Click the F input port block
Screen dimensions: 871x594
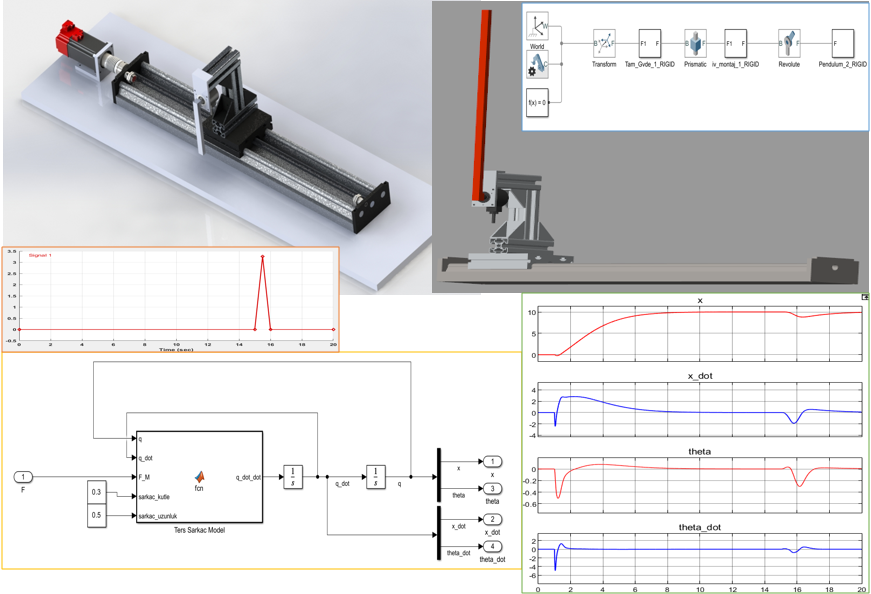22,475
